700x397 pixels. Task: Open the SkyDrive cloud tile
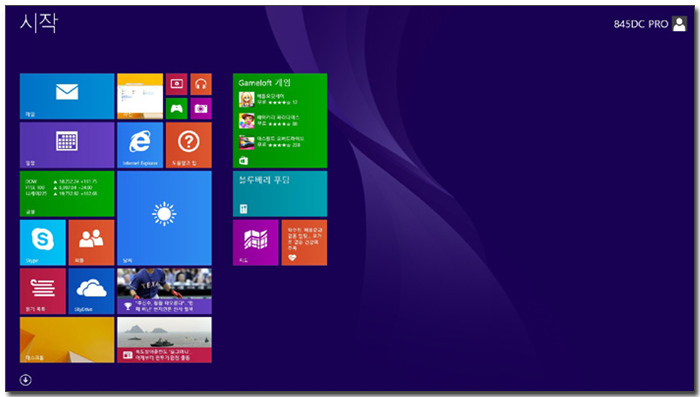click(x=91, y=291)
